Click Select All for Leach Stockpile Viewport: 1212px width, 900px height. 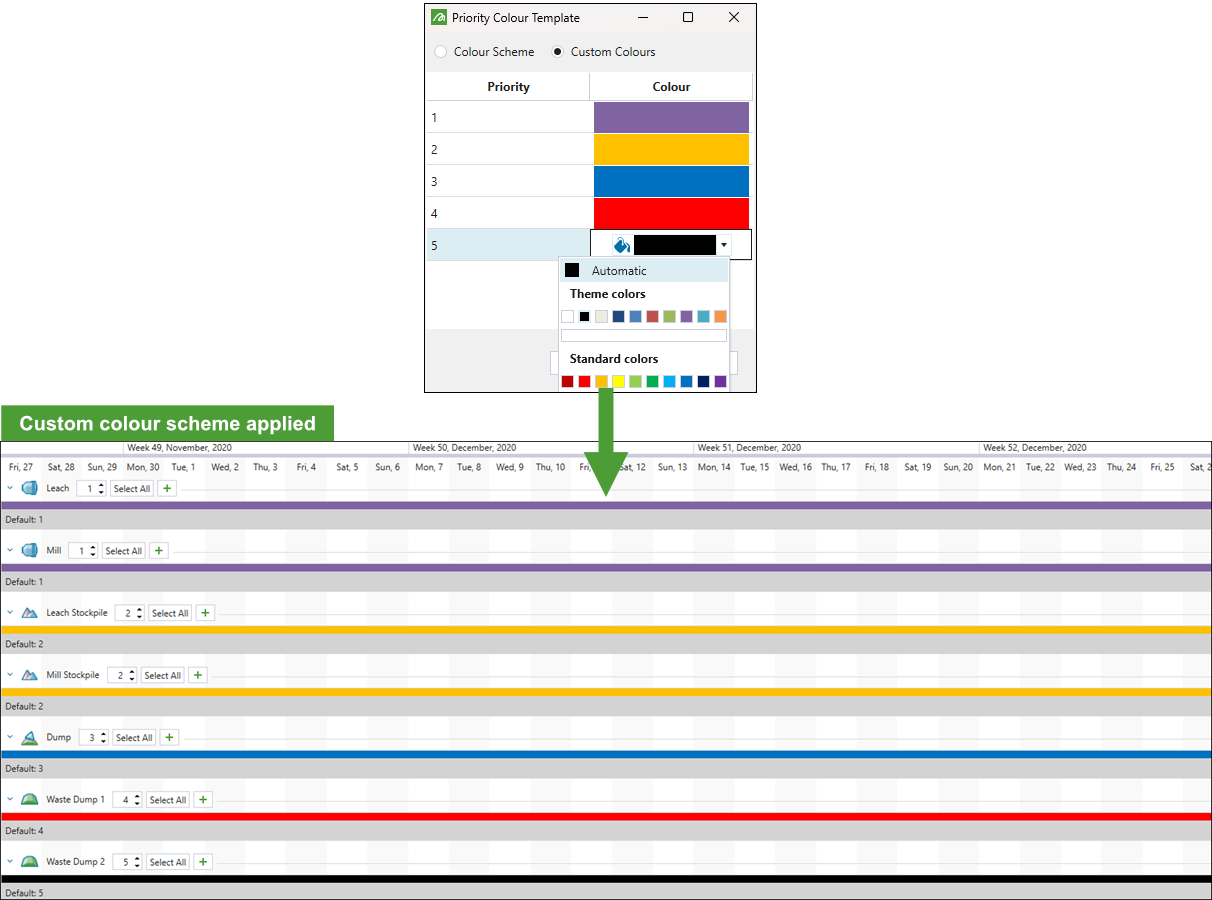pyautogui.click(x=170, y=613)
